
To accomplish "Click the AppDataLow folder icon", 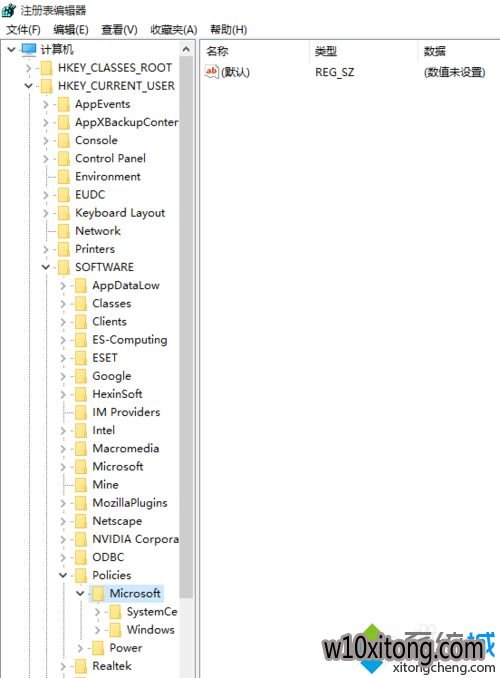I will pyautogui.click(x=81, y=286).
